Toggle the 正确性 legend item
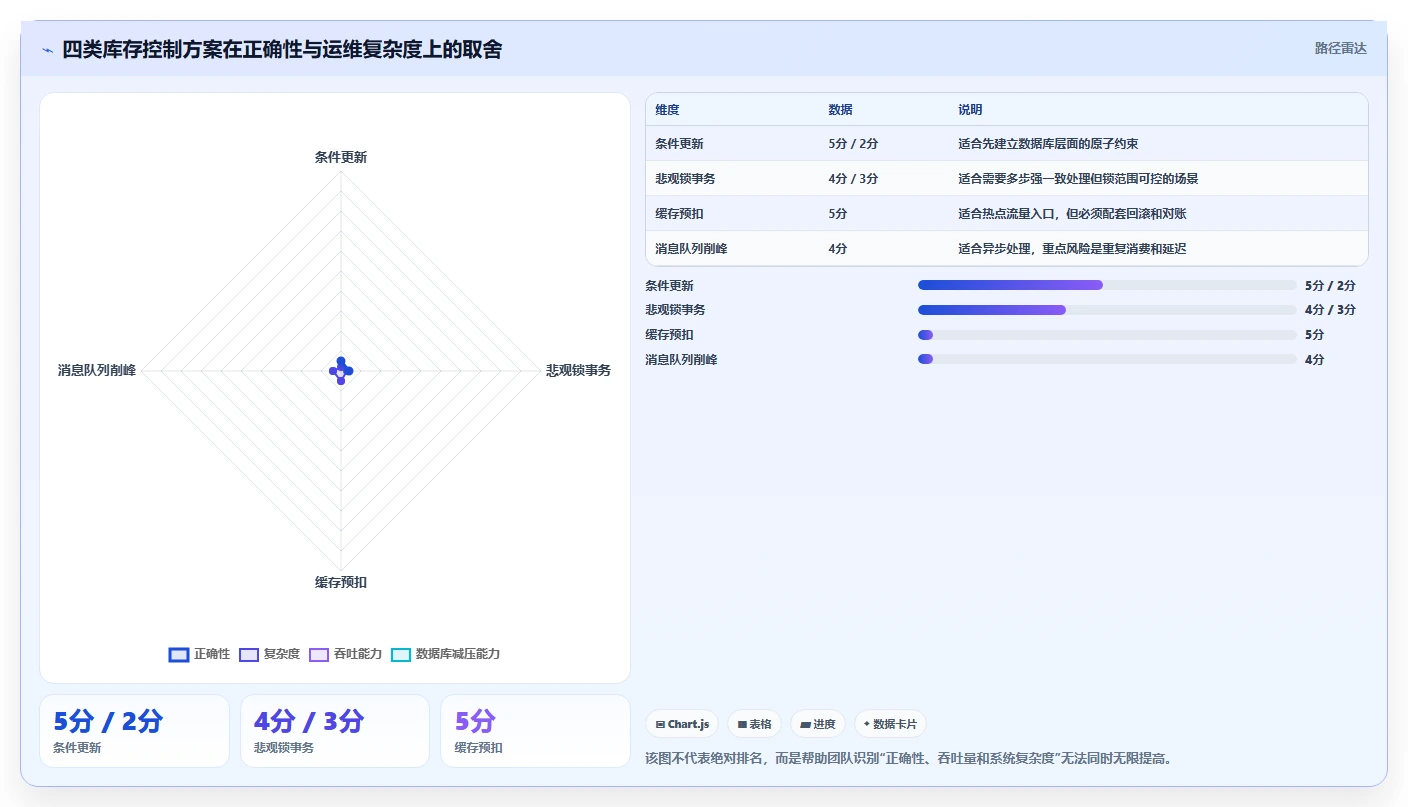Viewport: 1408px width, 807px height. 199,654
